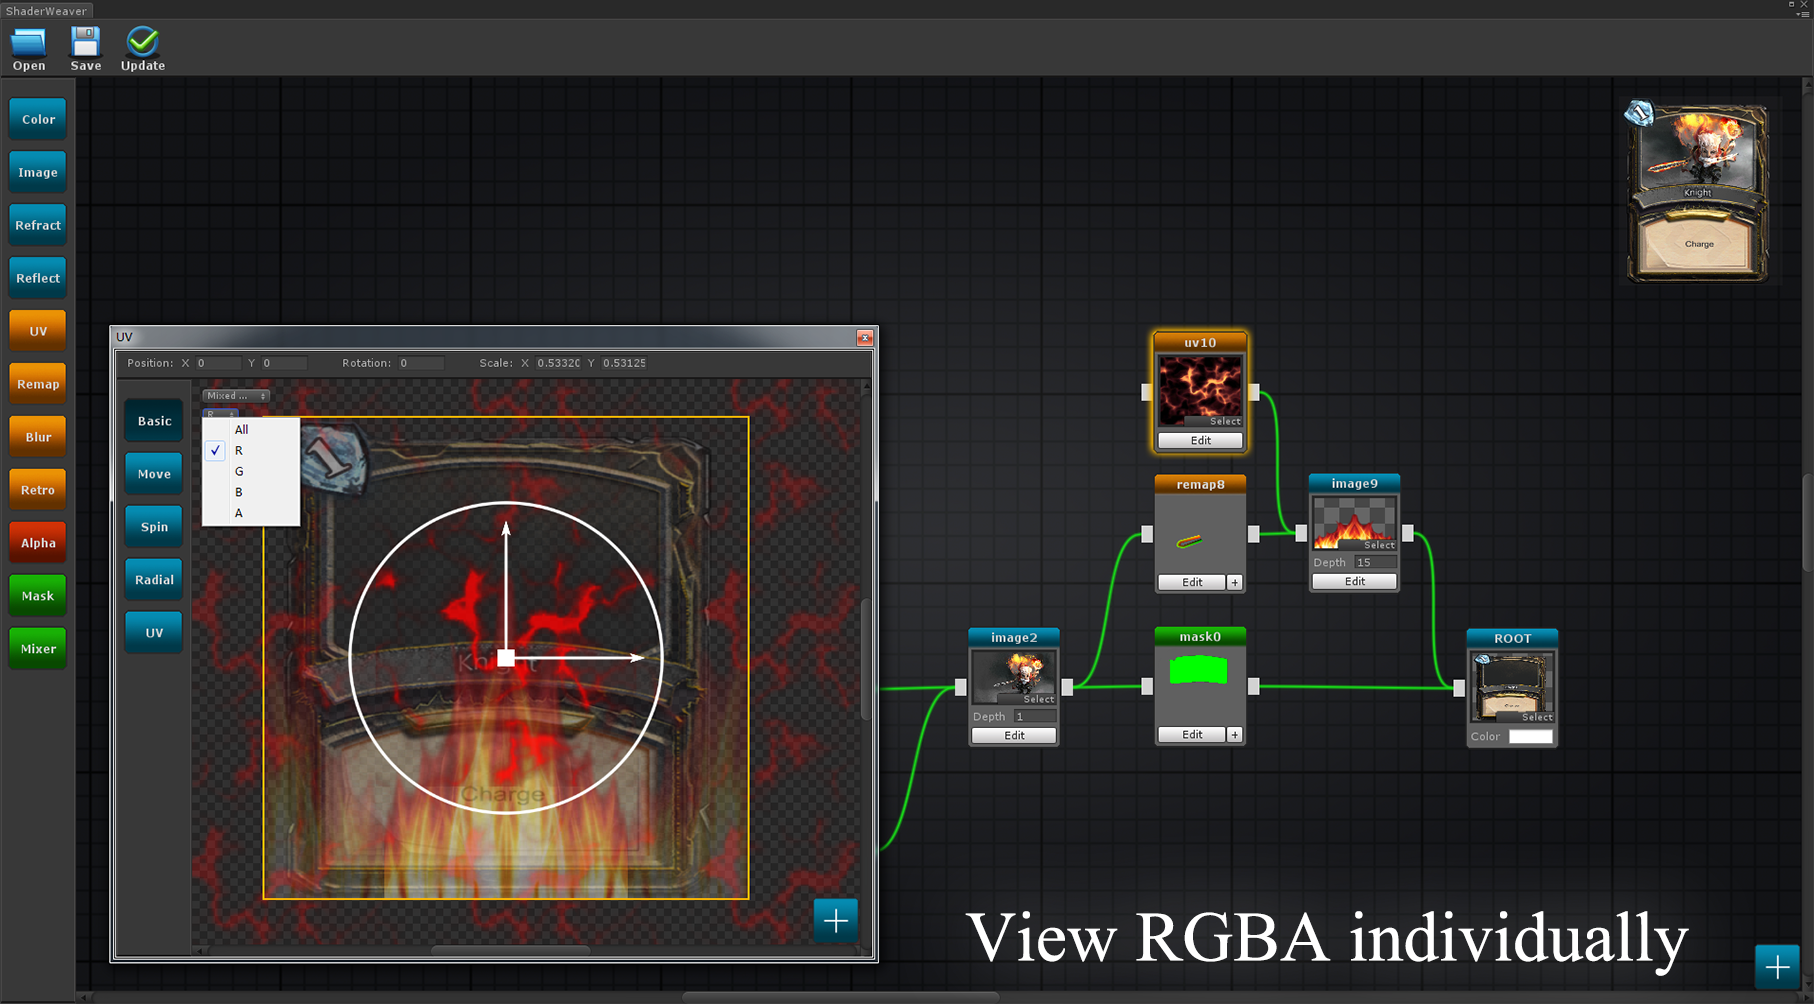Open the channel selector dropdown
This screenshot has width=1814, height=1004.
point(221,413)
